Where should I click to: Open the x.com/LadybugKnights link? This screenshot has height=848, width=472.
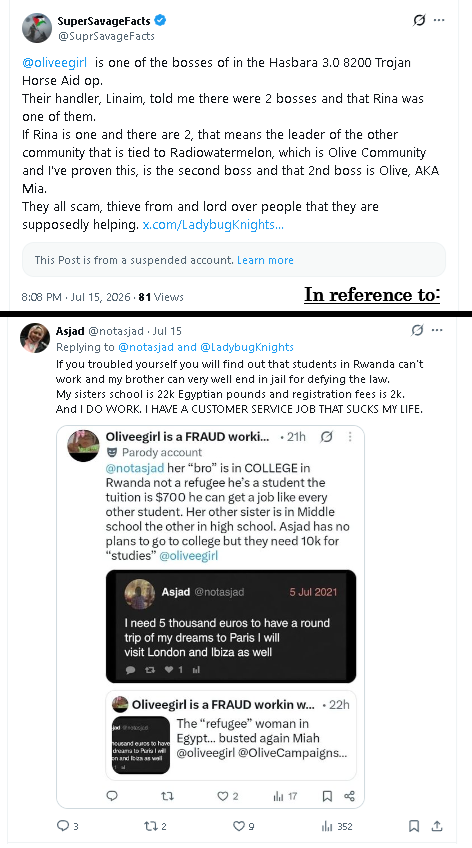pyautogui.click(x=213, y=225)
